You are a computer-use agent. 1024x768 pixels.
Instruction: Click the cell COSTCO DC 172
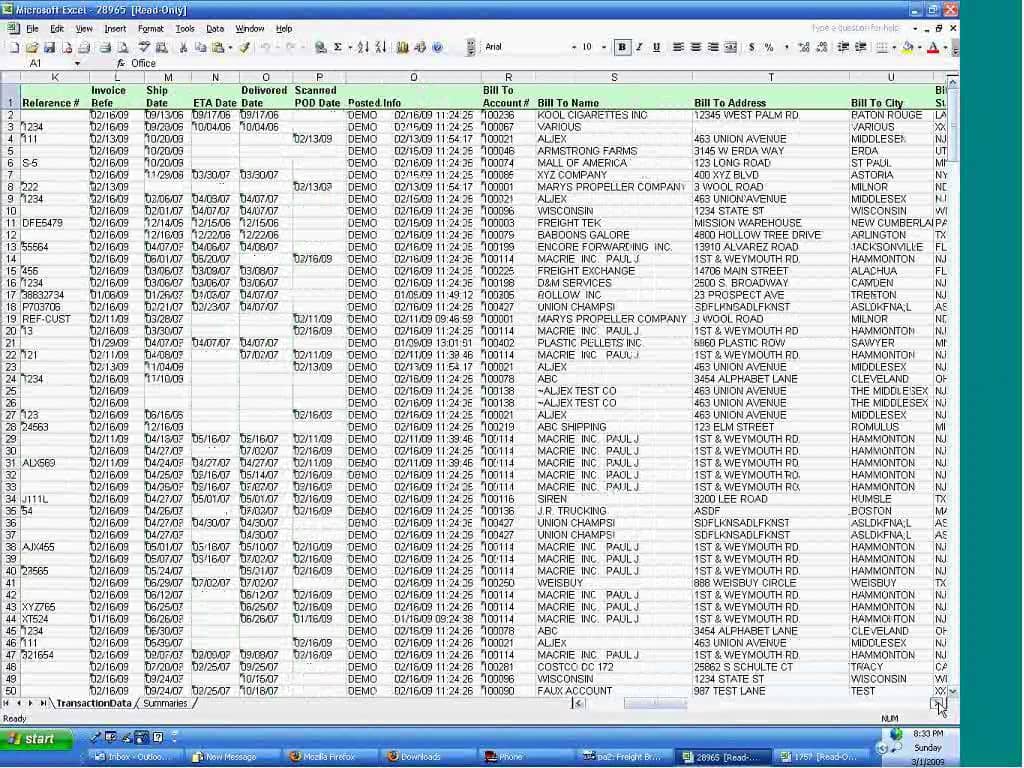point(613,667)
